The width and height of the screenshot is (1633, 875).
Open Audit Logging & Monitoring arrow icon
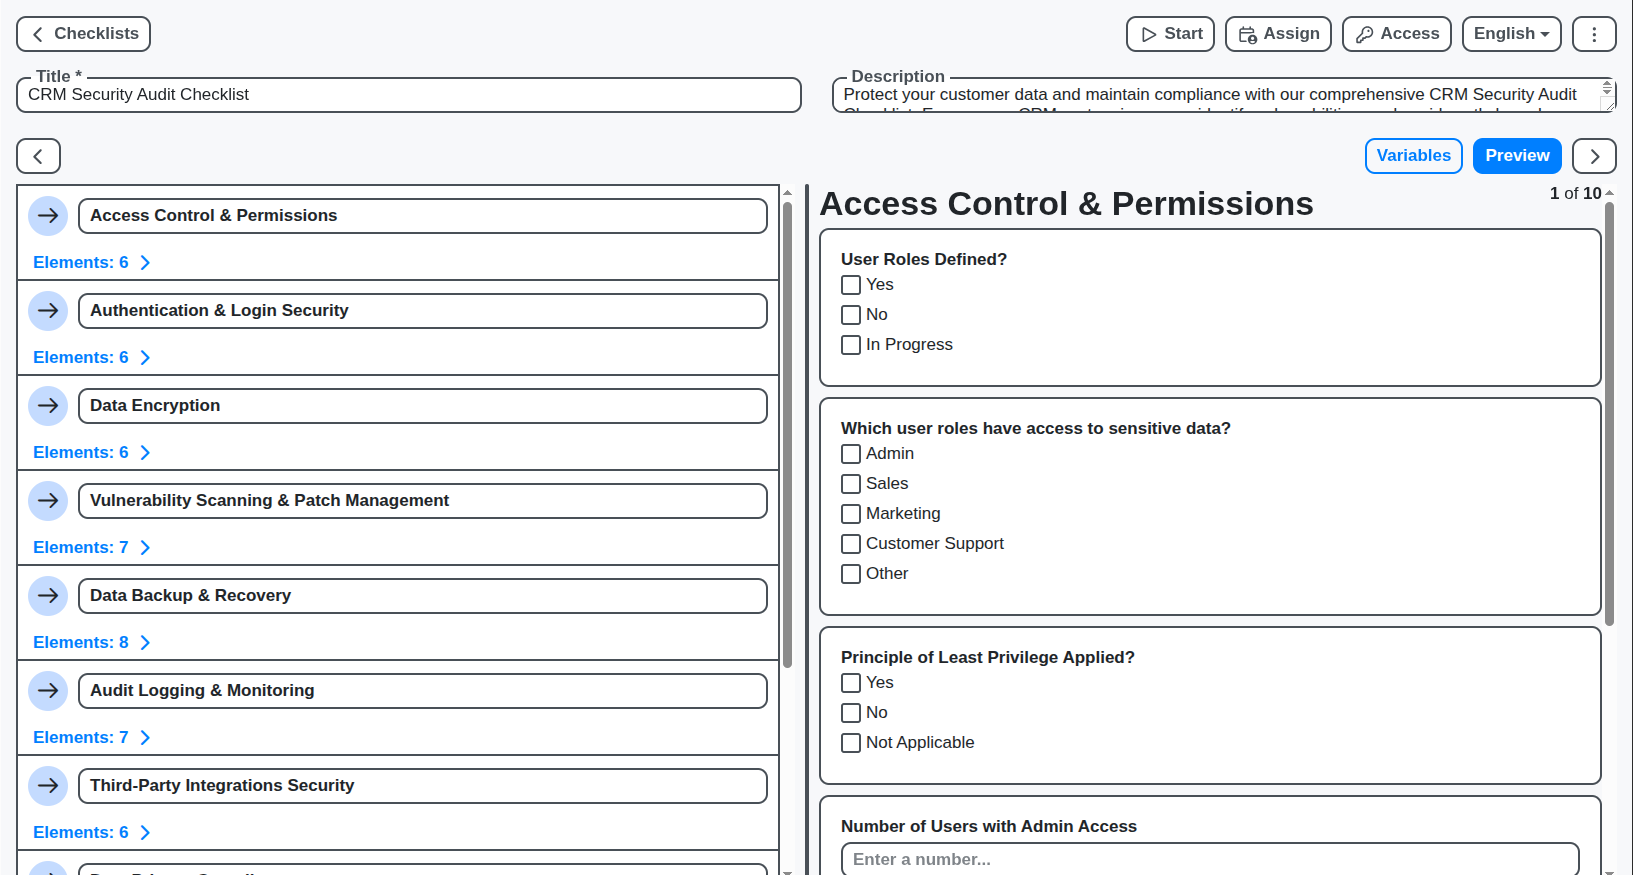coord(48,691)
